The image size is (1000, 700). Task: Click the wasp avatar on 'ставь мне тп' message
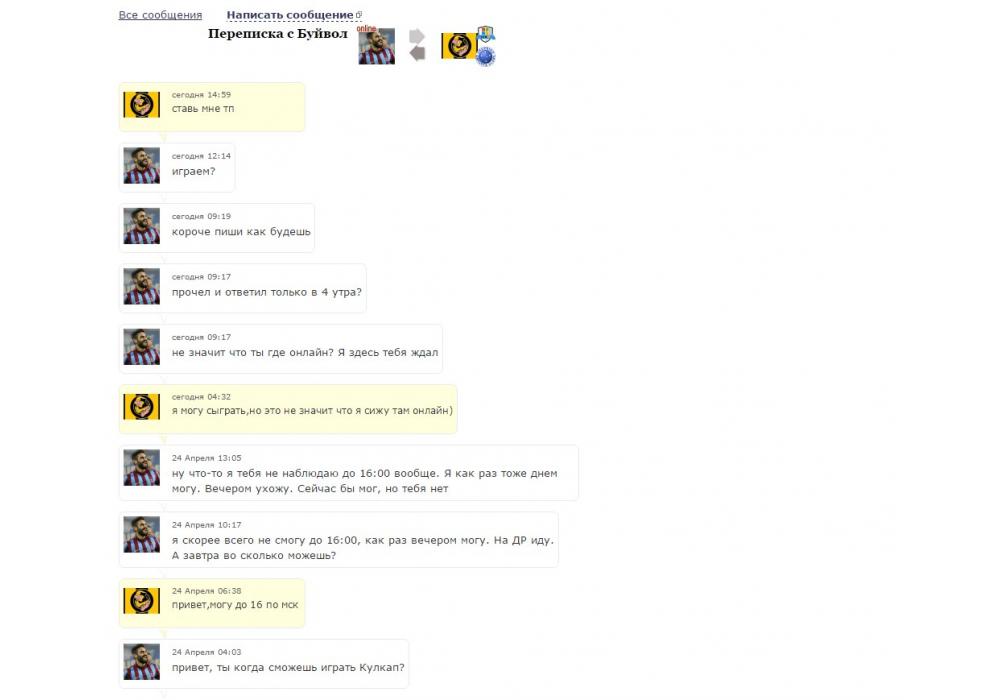(x=142, y=105)
